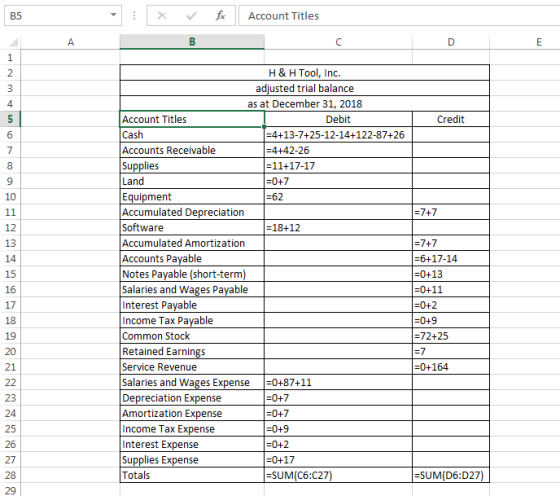The image size is (560, 496).
Task: Click the formula =SUM(C6:C27)
Action: (x=338, y=475)
